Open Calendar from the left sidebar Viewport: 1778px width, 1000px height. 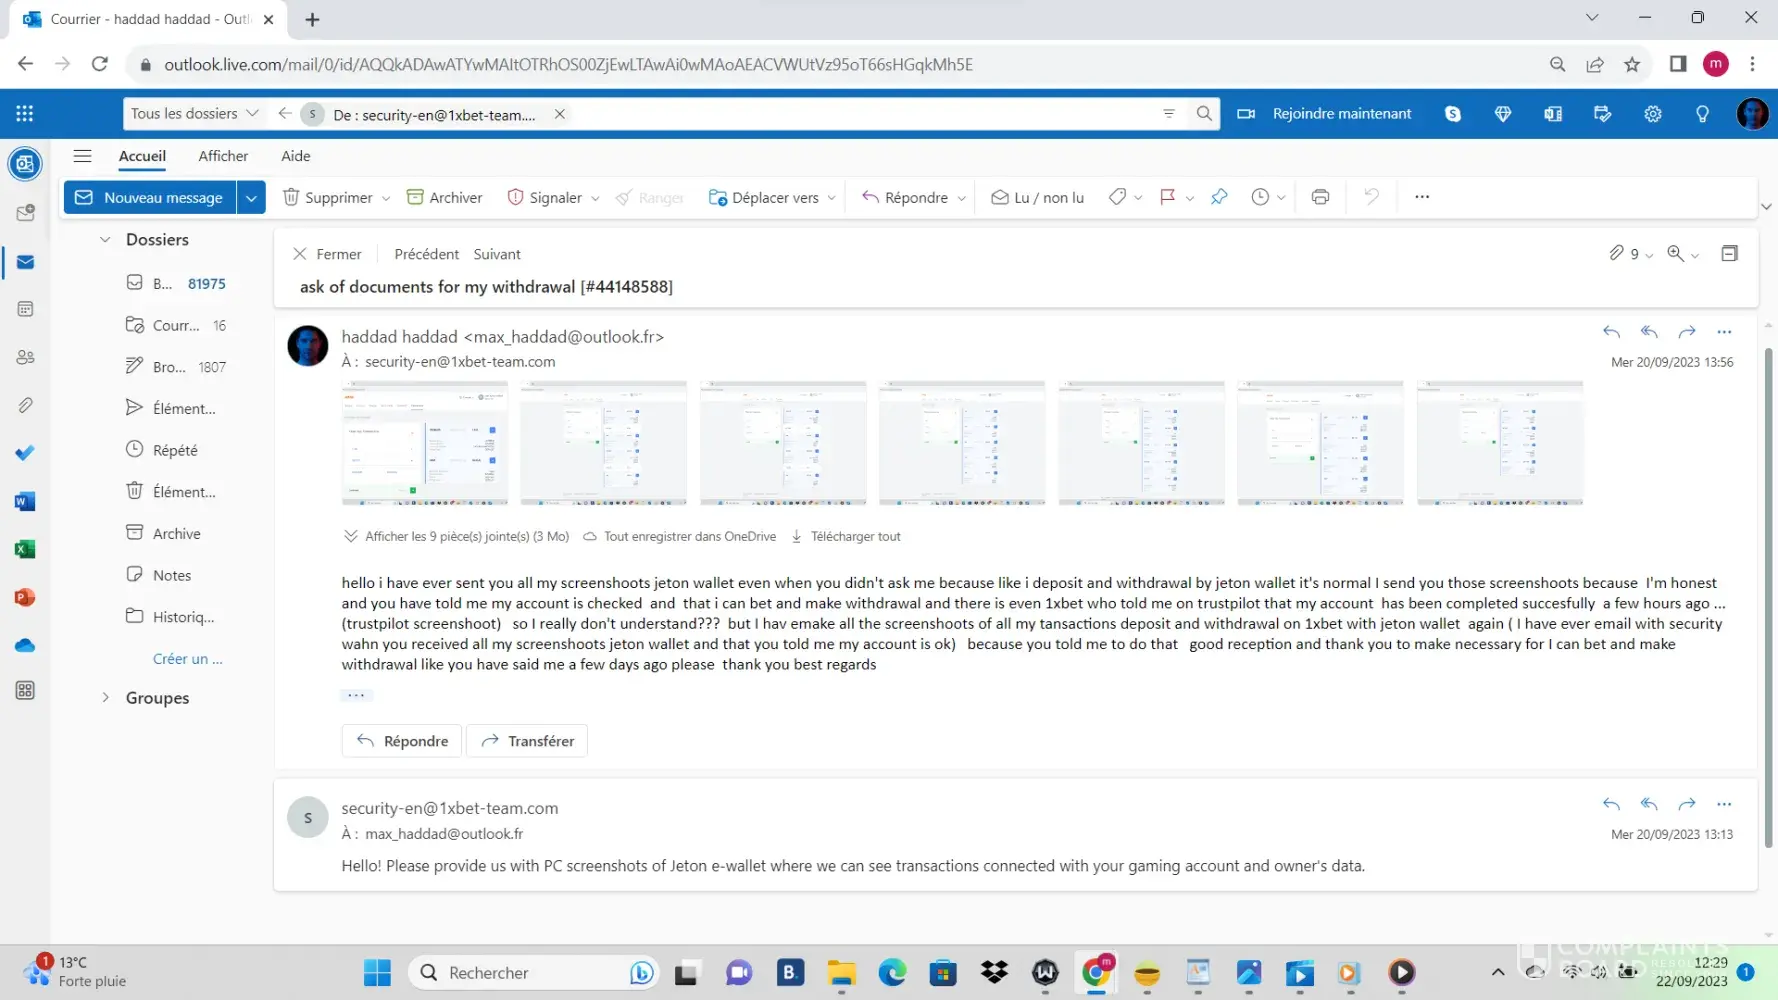(26, 309)
